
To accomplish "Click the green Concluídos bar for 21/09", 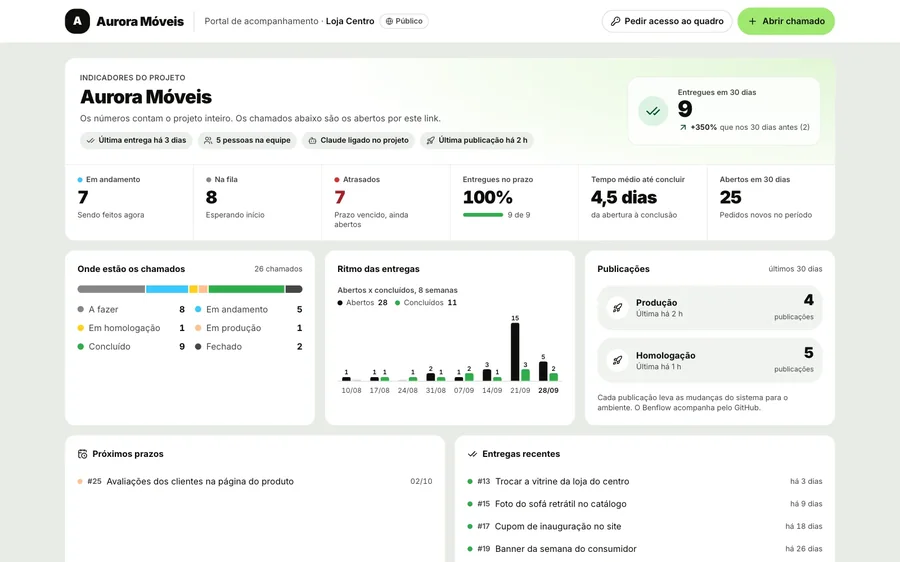I will pyautogui.click(x=525, y=375).
